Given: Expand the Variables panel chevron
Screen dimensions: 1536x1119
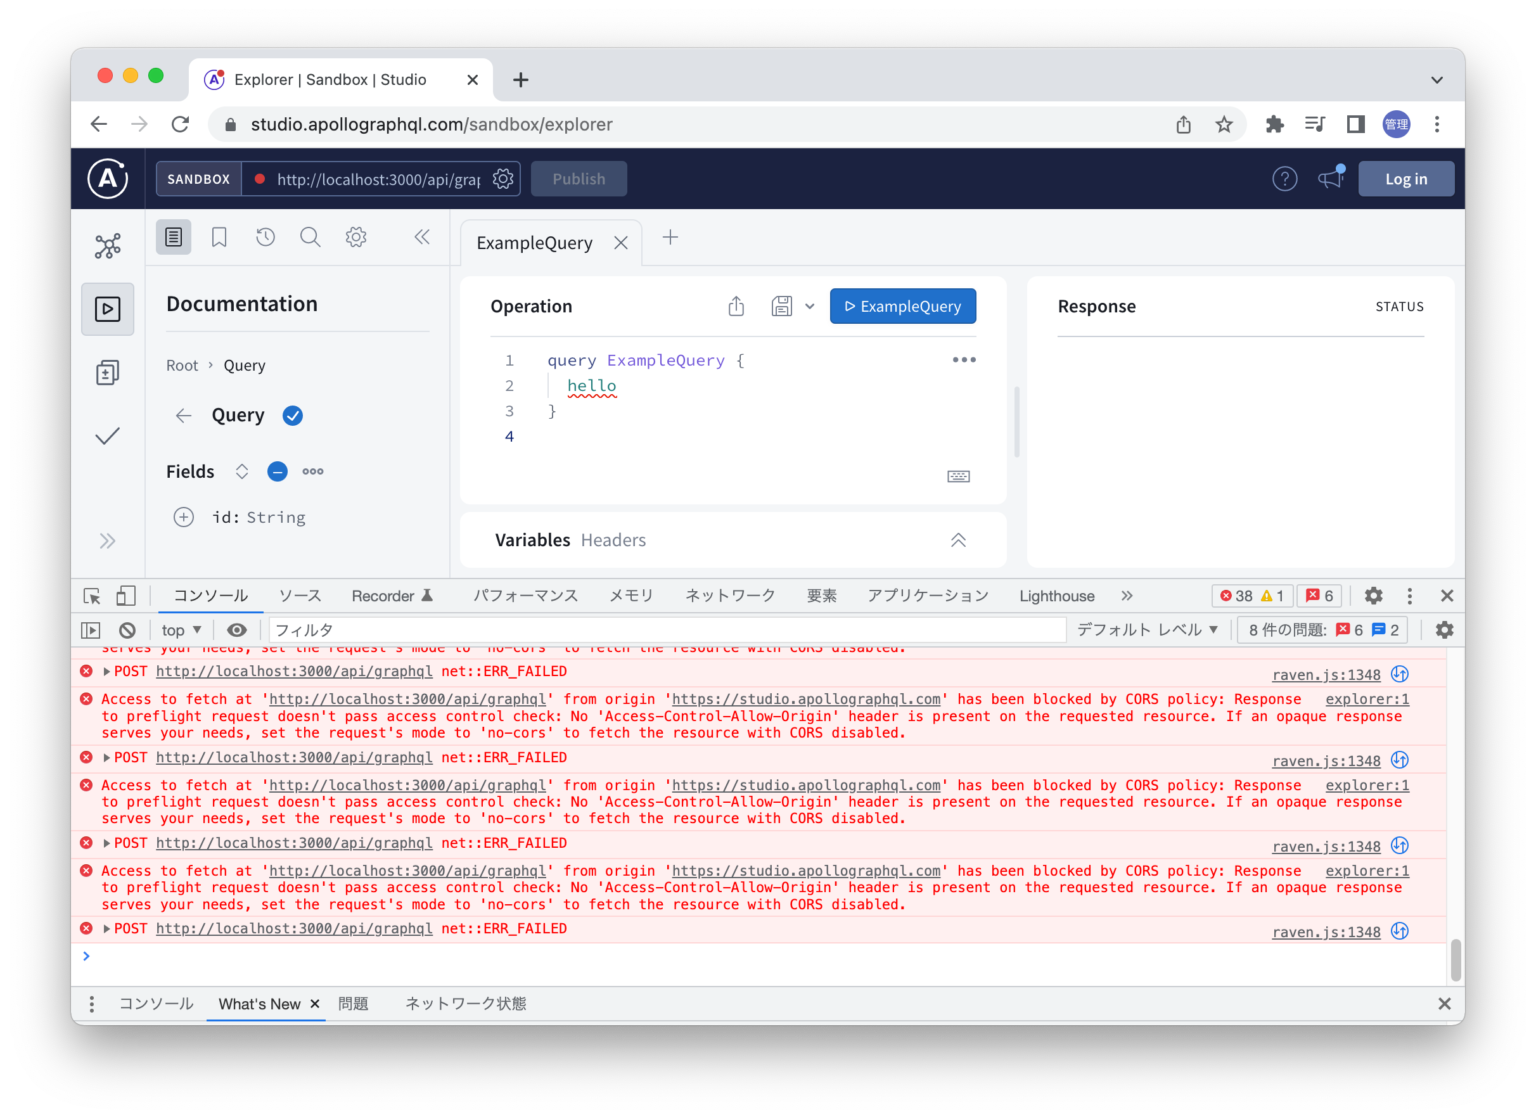Looking at the screenshot, I should pyautogui.click(x=958, y=540).
